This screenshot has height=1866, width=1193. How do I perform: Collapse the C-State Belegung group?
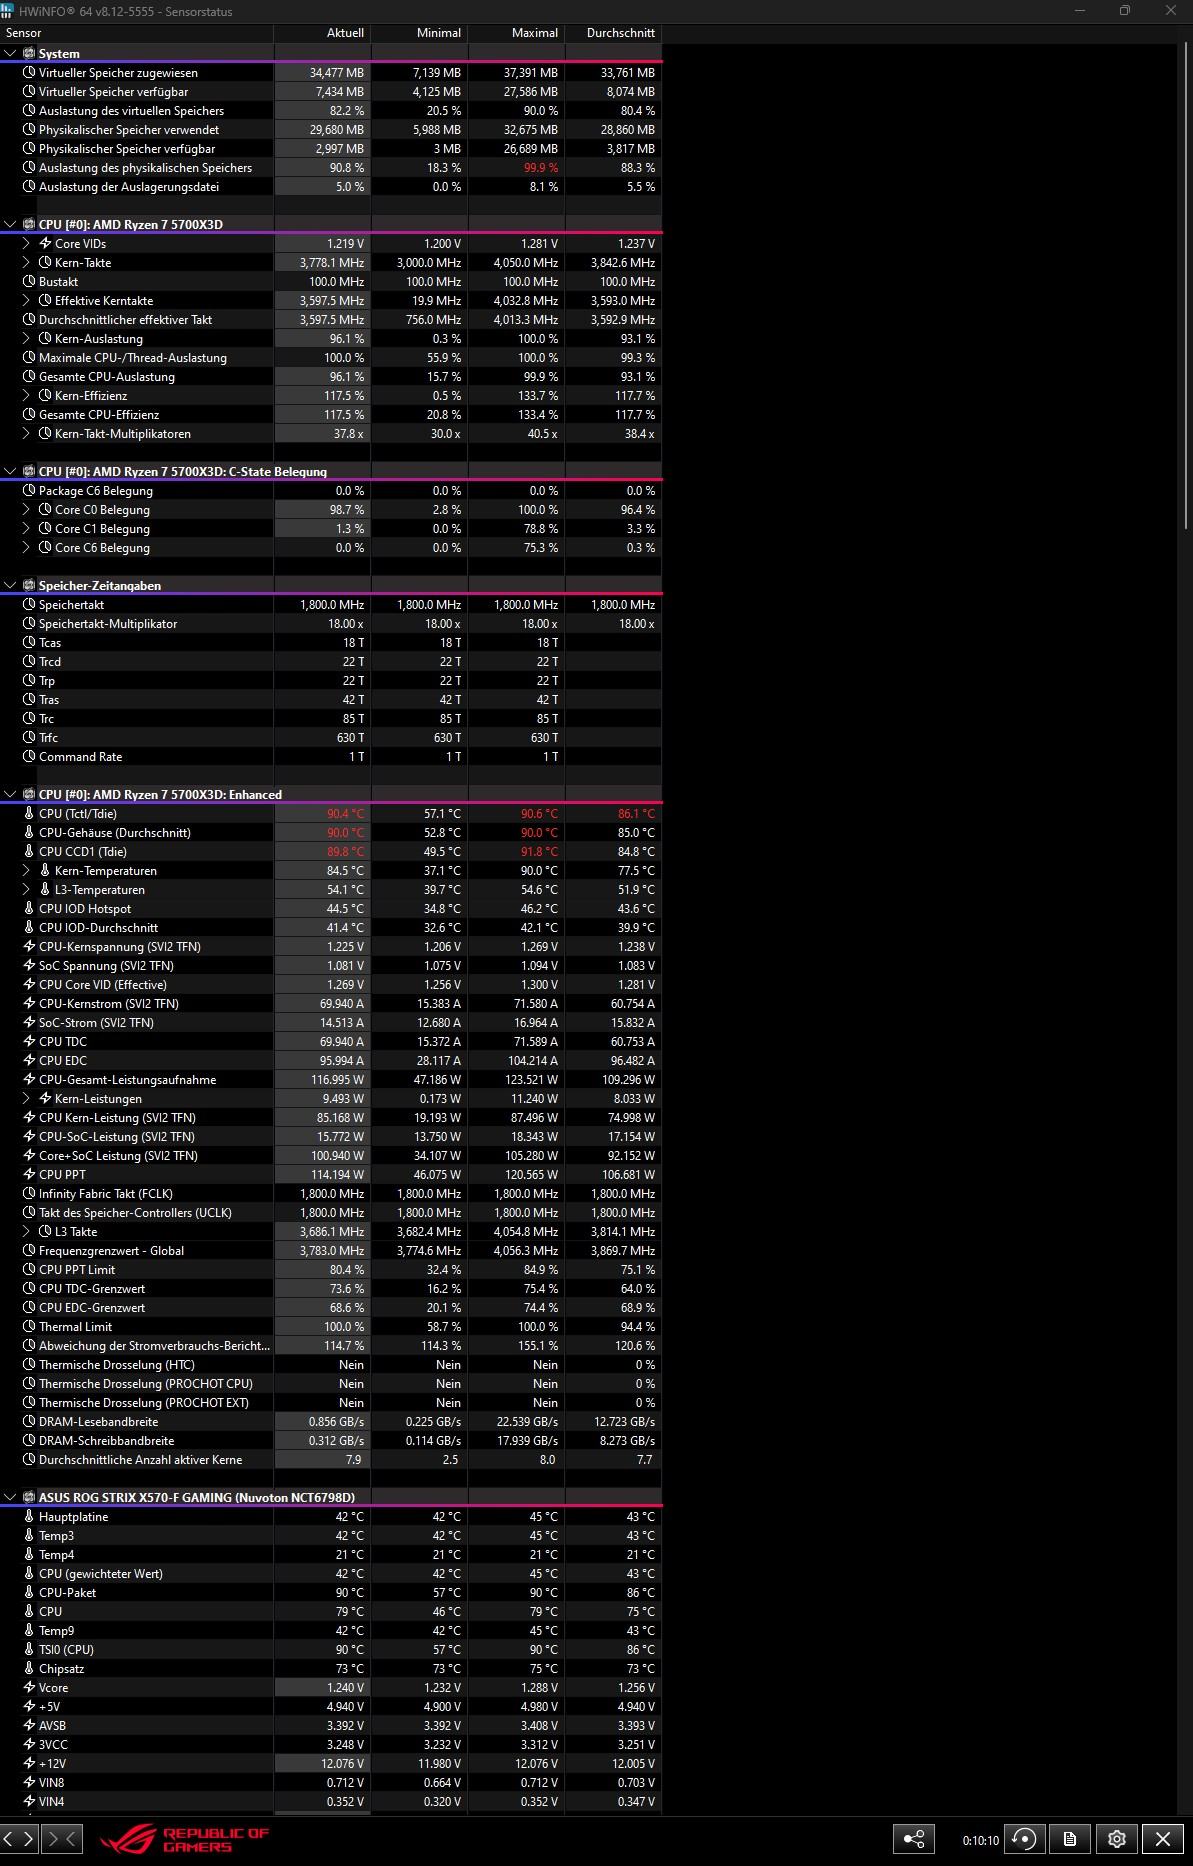pyautogui.click(x=10, y=471)
